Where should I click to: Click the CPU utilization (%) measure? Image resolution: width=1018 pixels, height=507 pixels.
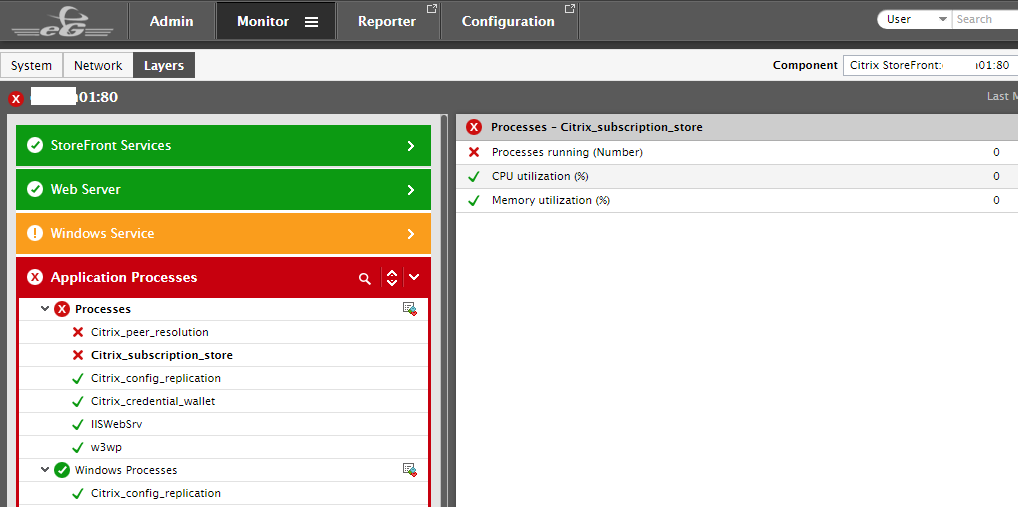click(x=540, y=177)
